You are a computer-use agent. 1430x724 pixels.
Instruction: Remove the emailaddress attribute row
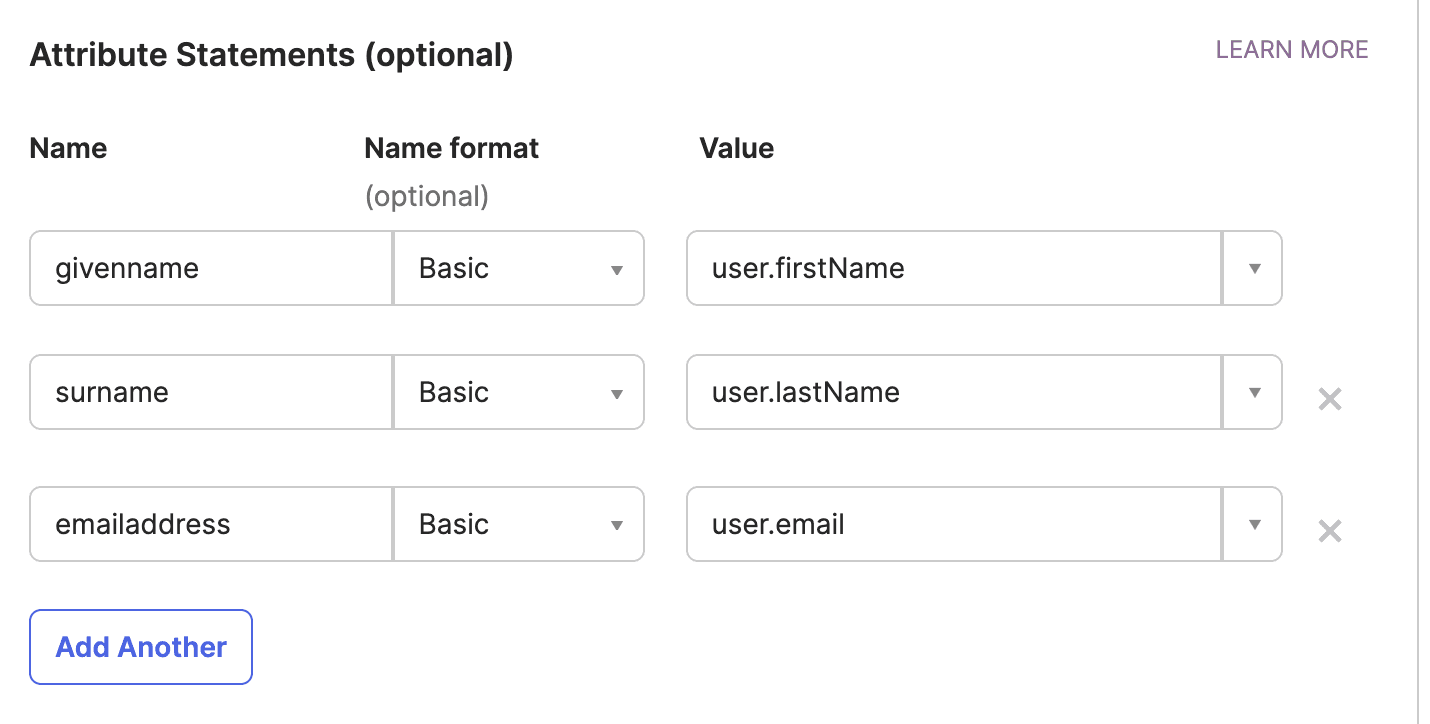coord(1329,530)
